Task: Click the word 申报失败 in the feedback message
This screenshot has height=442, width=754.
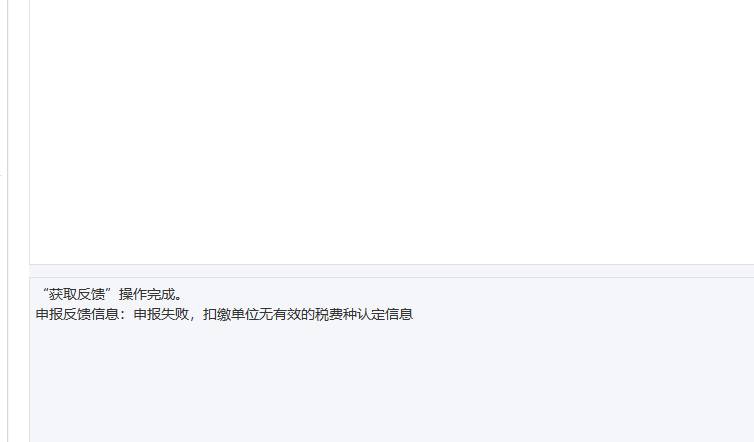Action: pyautogui.click(x=161, y=314)
